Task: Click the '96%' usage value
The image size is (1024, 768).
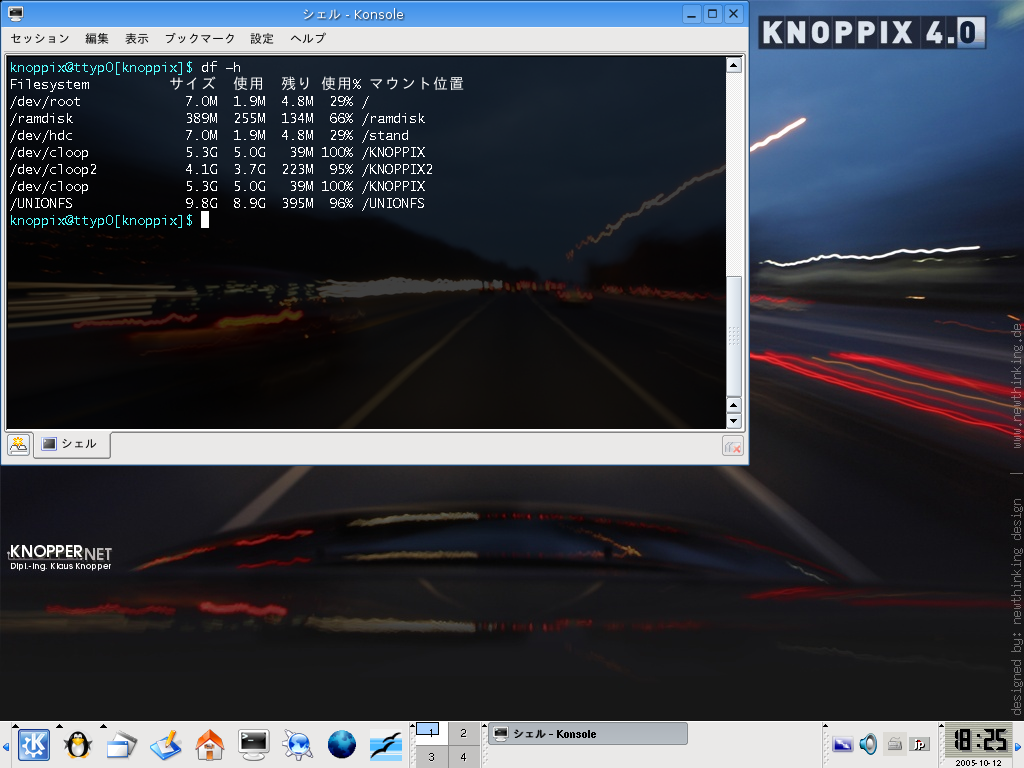Action: click(x=341, y=203)
